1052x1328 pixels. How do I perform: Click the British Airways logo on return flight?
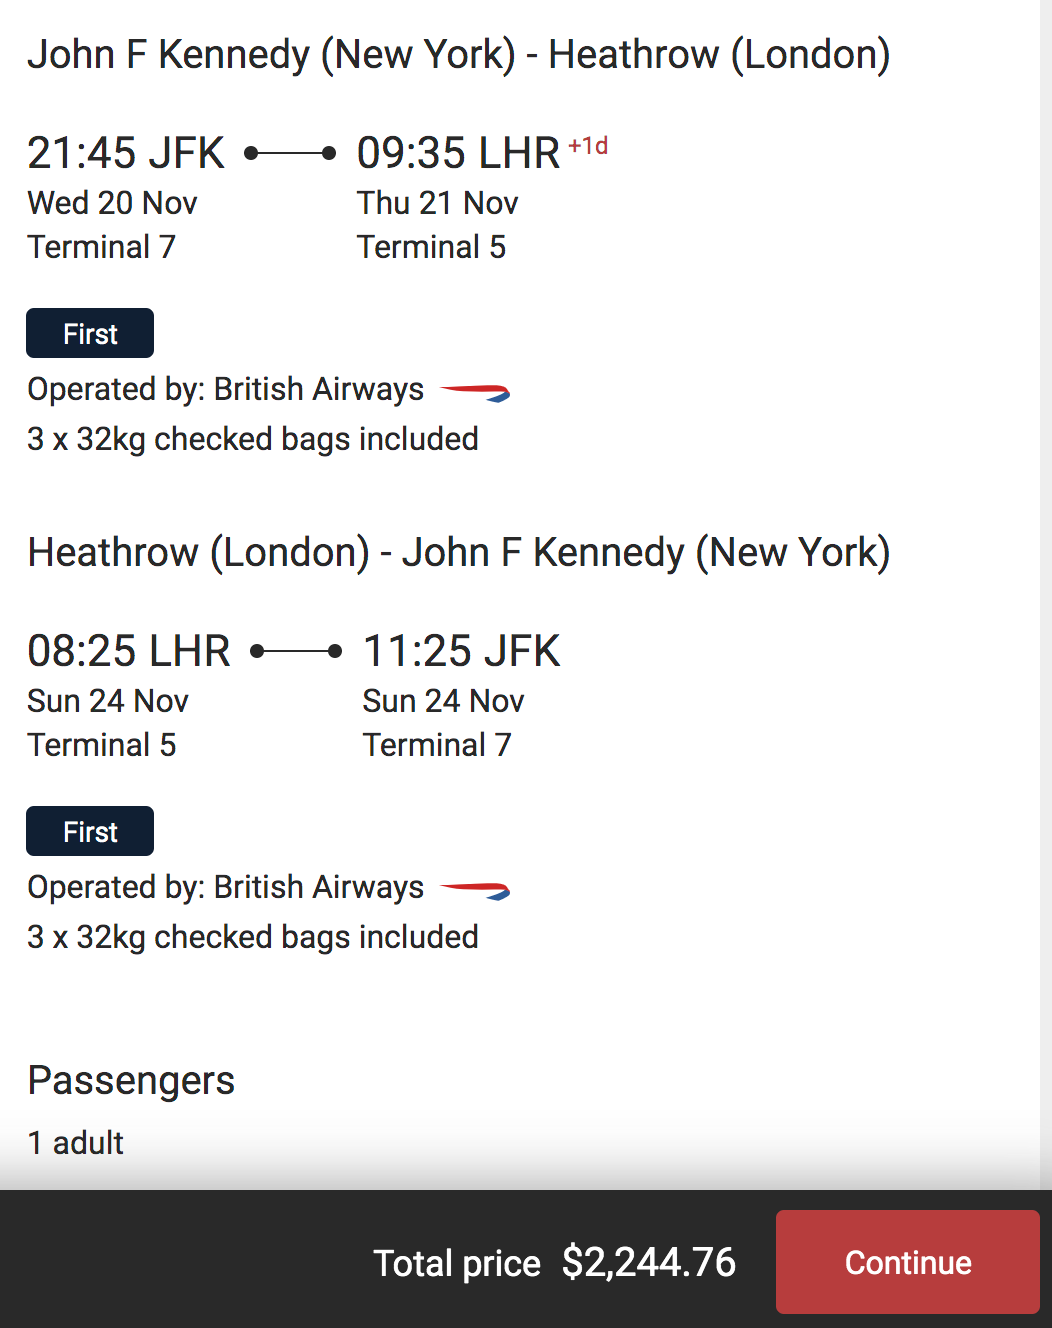pyautogui.click(x=475, y=889)
